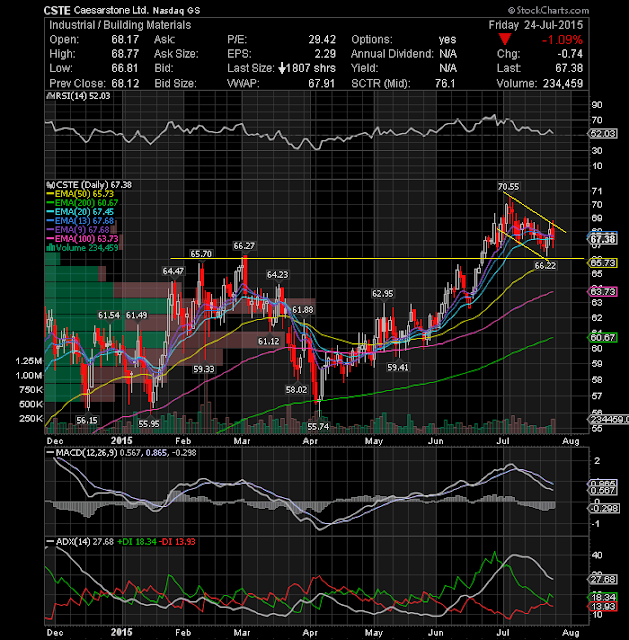
Task: Click the 66.22 price annotation near July
Action: tap(545, 266)
